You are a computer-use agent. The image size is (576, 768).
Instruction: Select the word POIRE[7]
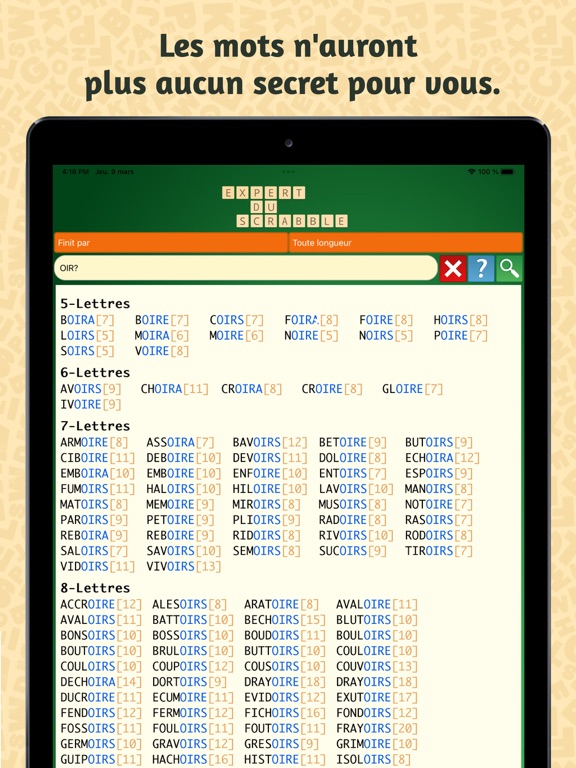coord(460,336)
